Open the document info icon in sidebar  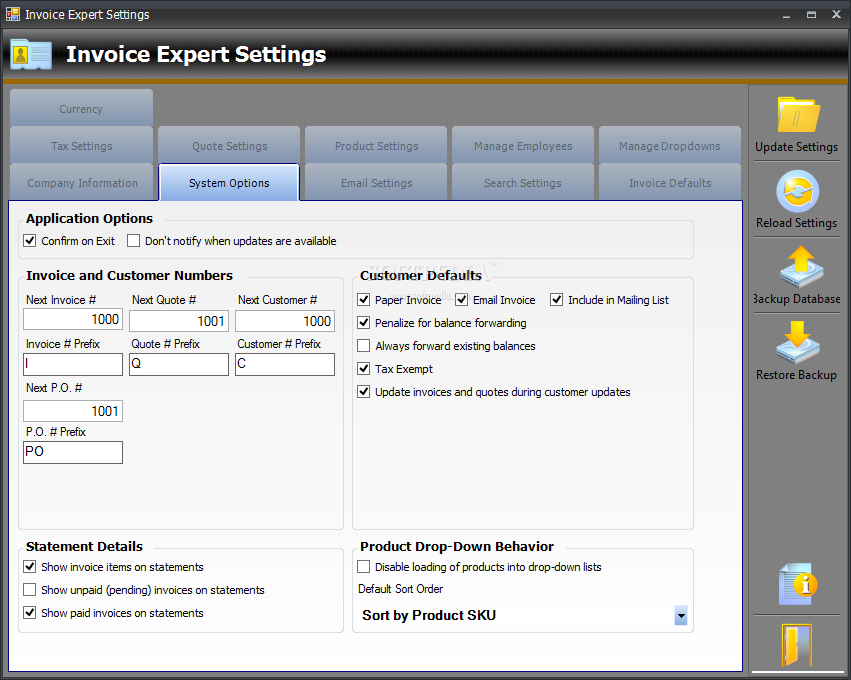click(798, 584)
